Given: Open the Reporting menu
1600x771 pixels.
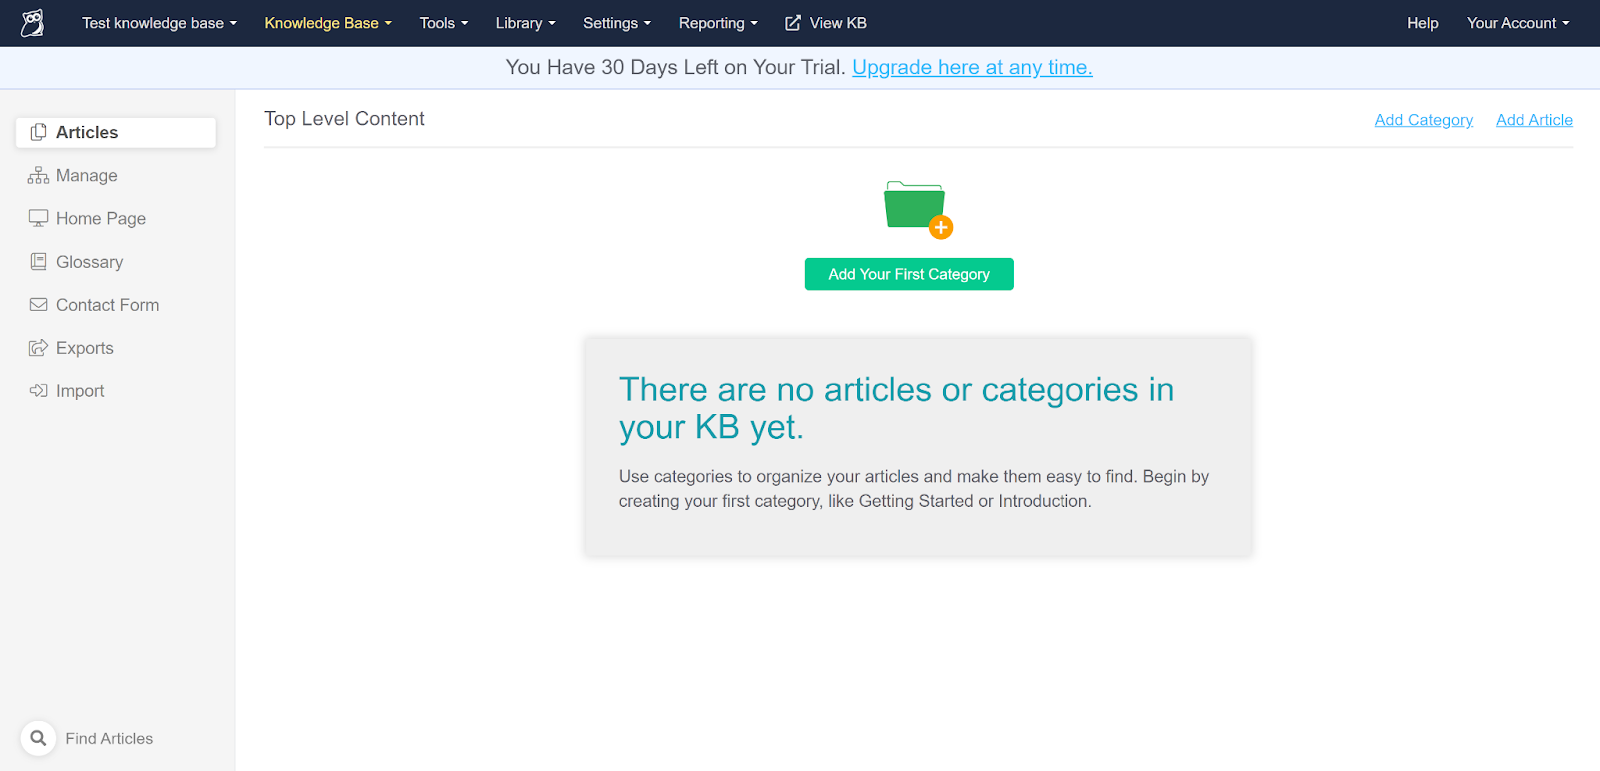Looking at the screenshot, I should 717,23.
